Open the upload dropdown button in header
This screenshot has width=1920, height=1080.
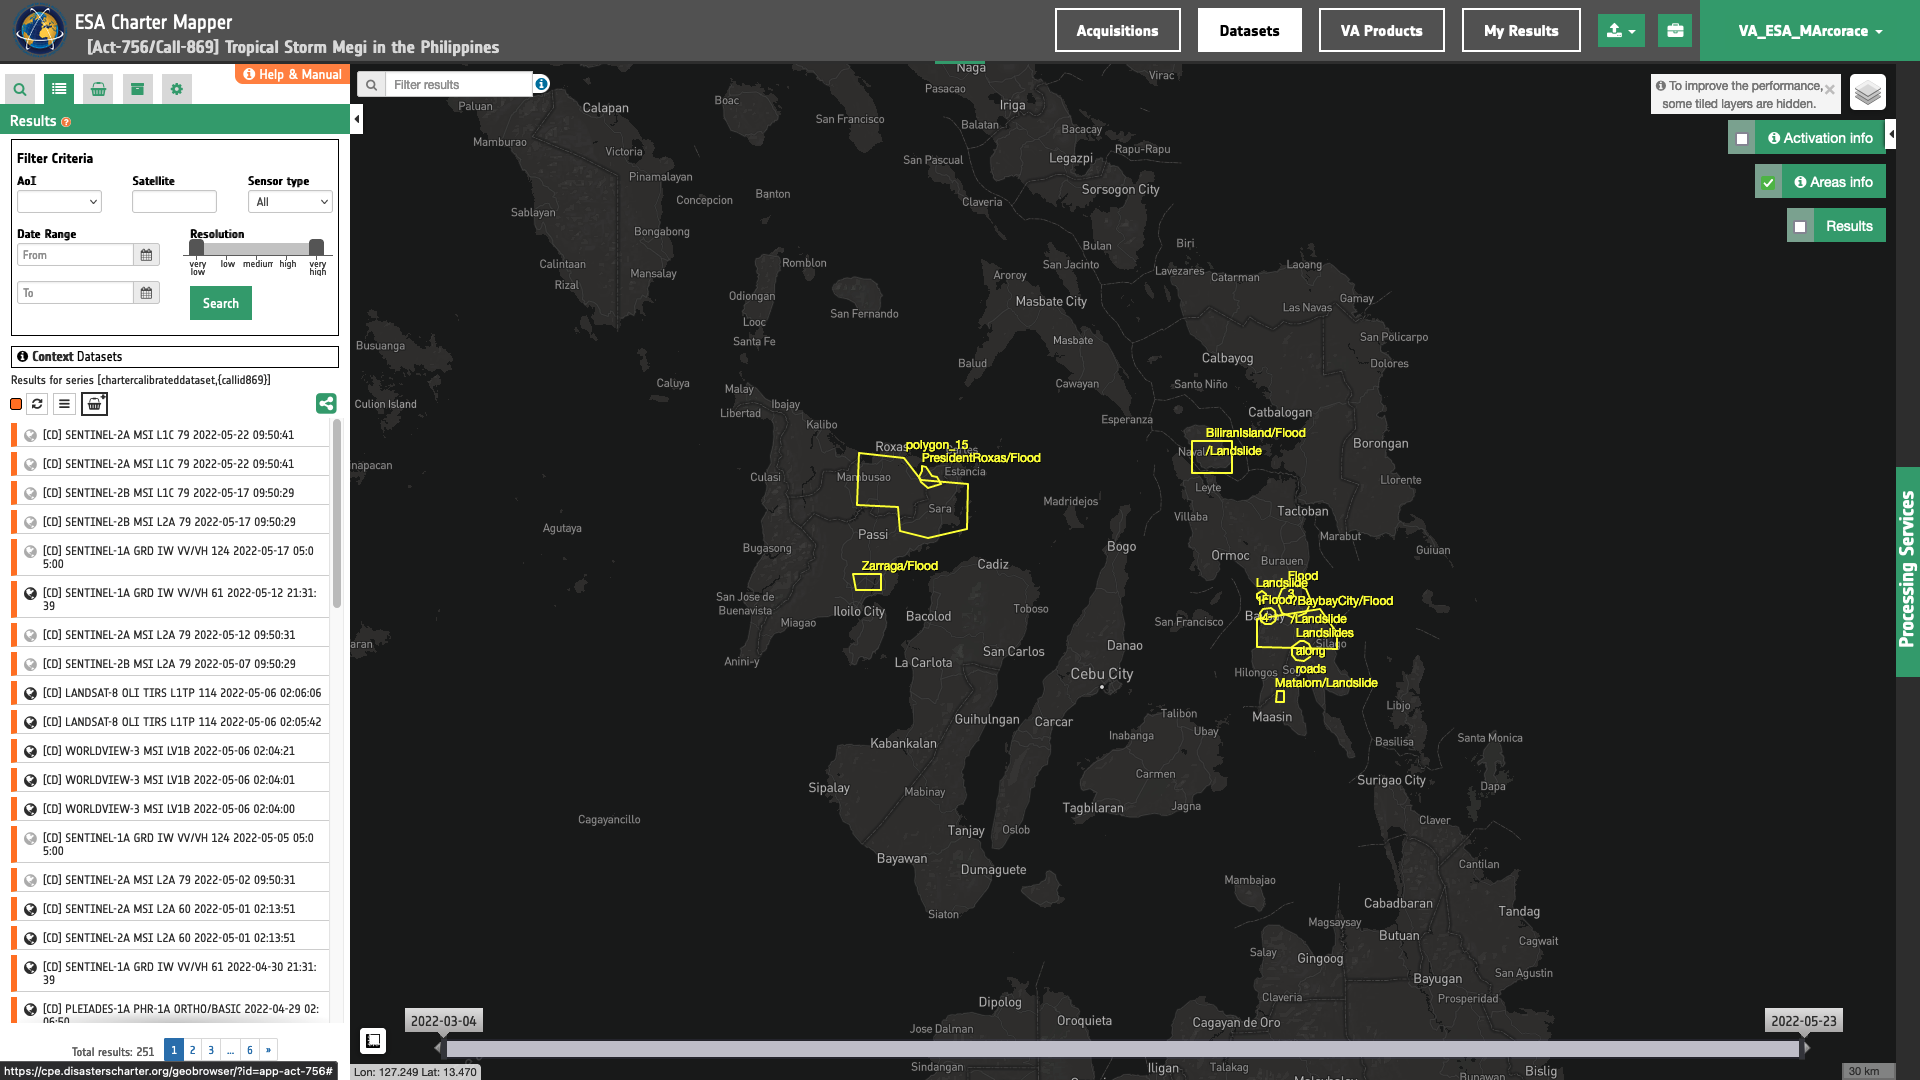click(x=1621, y=31)
